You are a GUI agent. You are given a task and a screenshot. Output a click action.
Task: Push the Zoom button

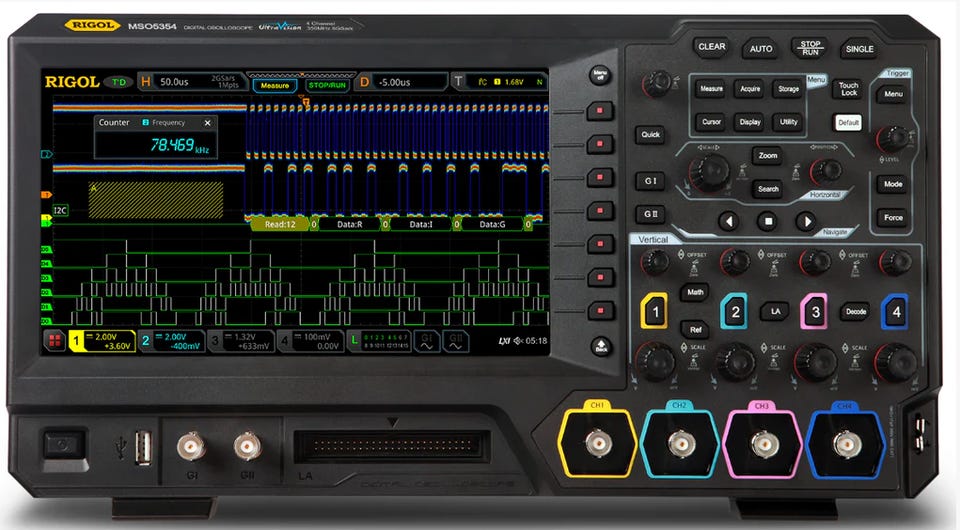coord(768,155)
